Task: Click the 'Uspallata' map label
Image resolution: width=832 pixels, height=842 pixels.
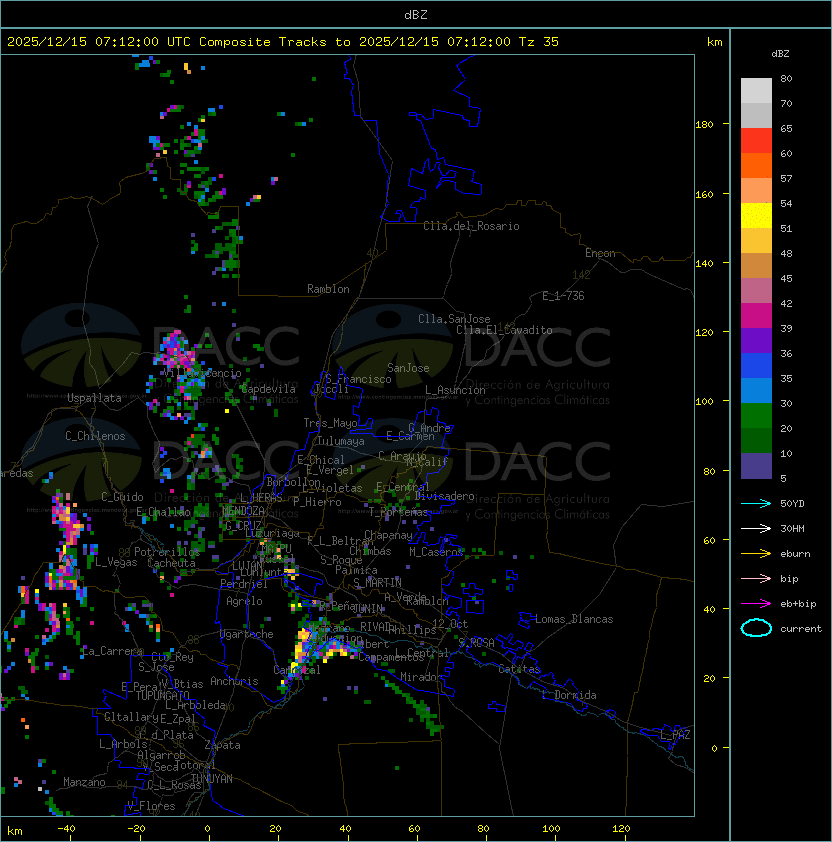Action: [x=94, y=398]
